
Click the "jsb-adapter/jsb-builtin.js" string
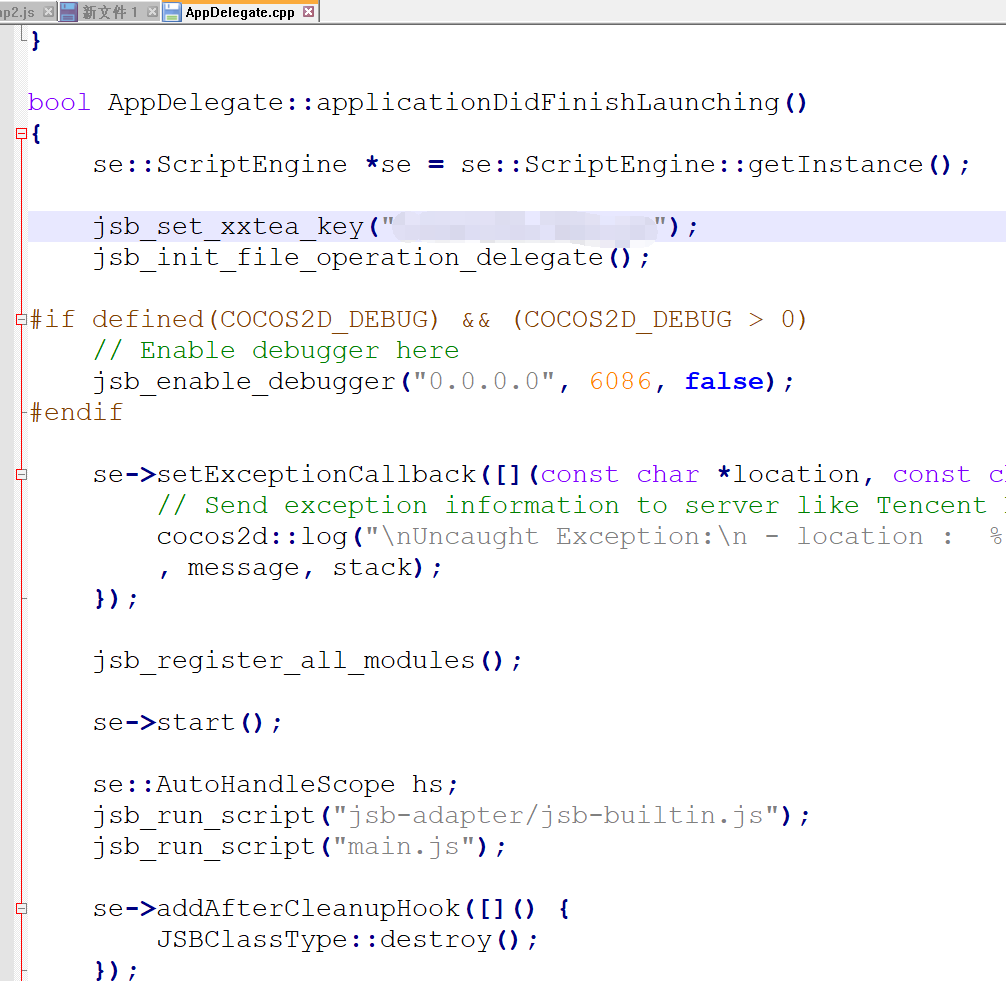click(556, 815)
